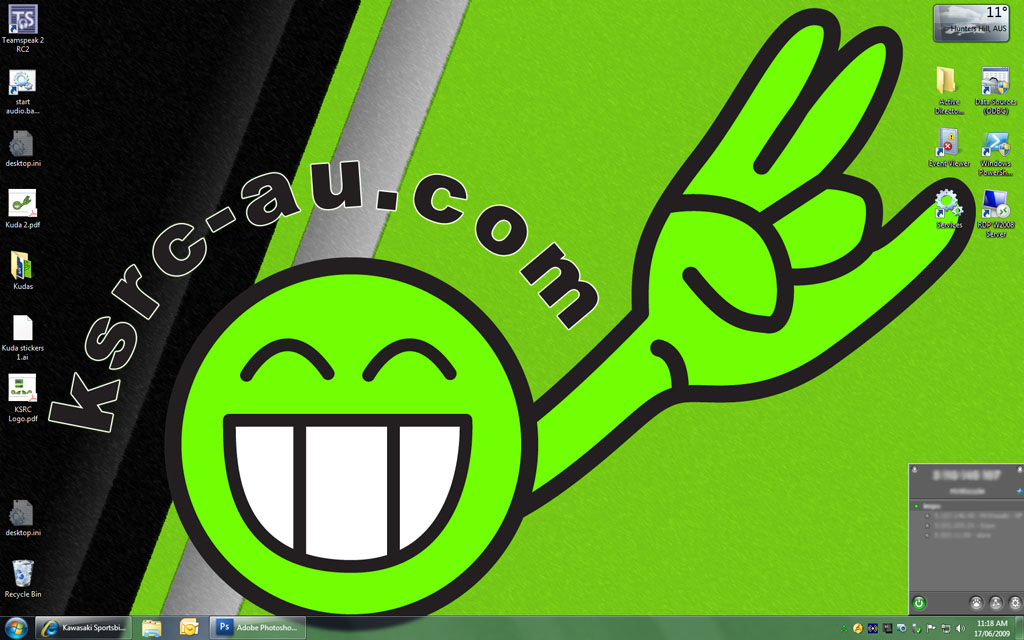Open the Recycle Bin
The width and height of the screenshot is (1024, 640).
click(22, 574)
